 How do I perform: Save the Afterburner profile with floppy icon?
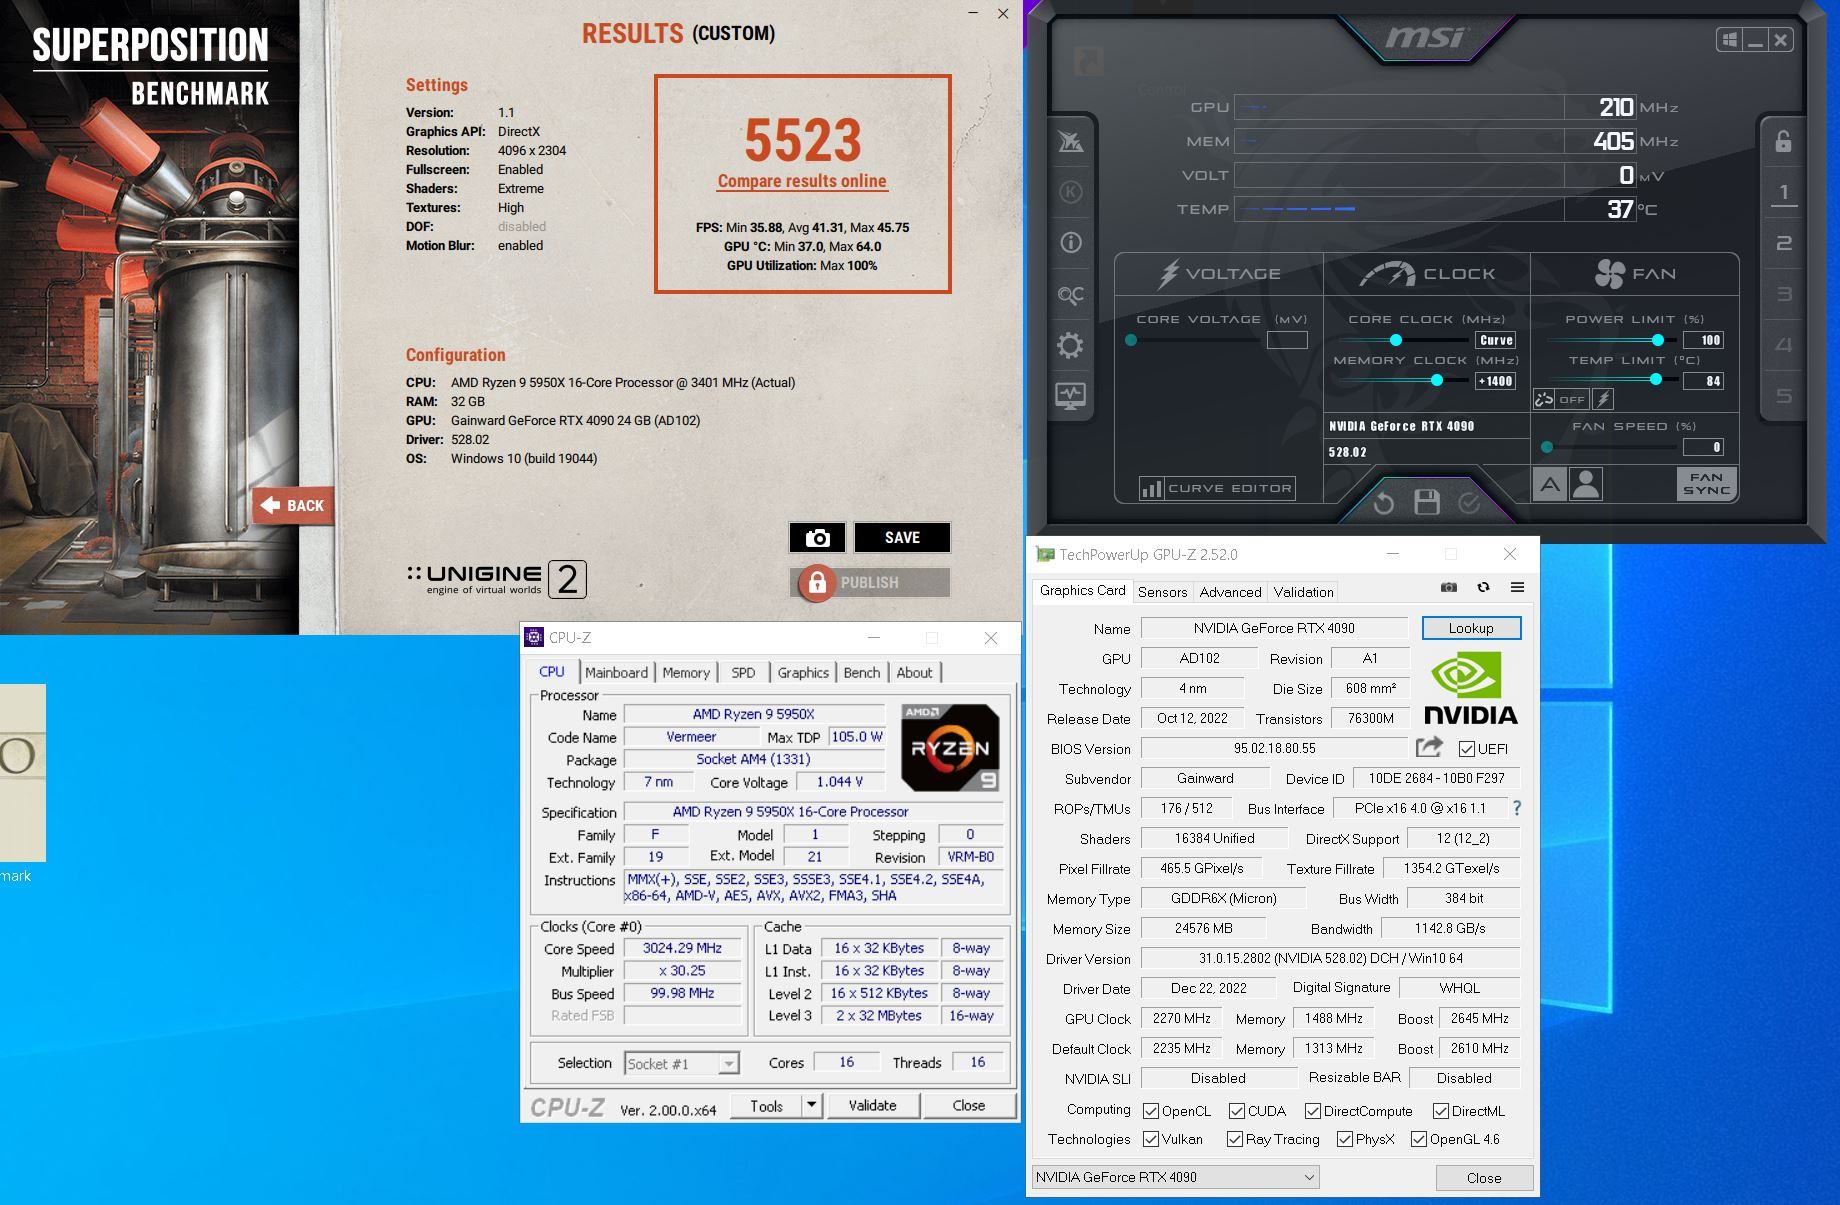pyautogui.click(x=1427, y=502)
